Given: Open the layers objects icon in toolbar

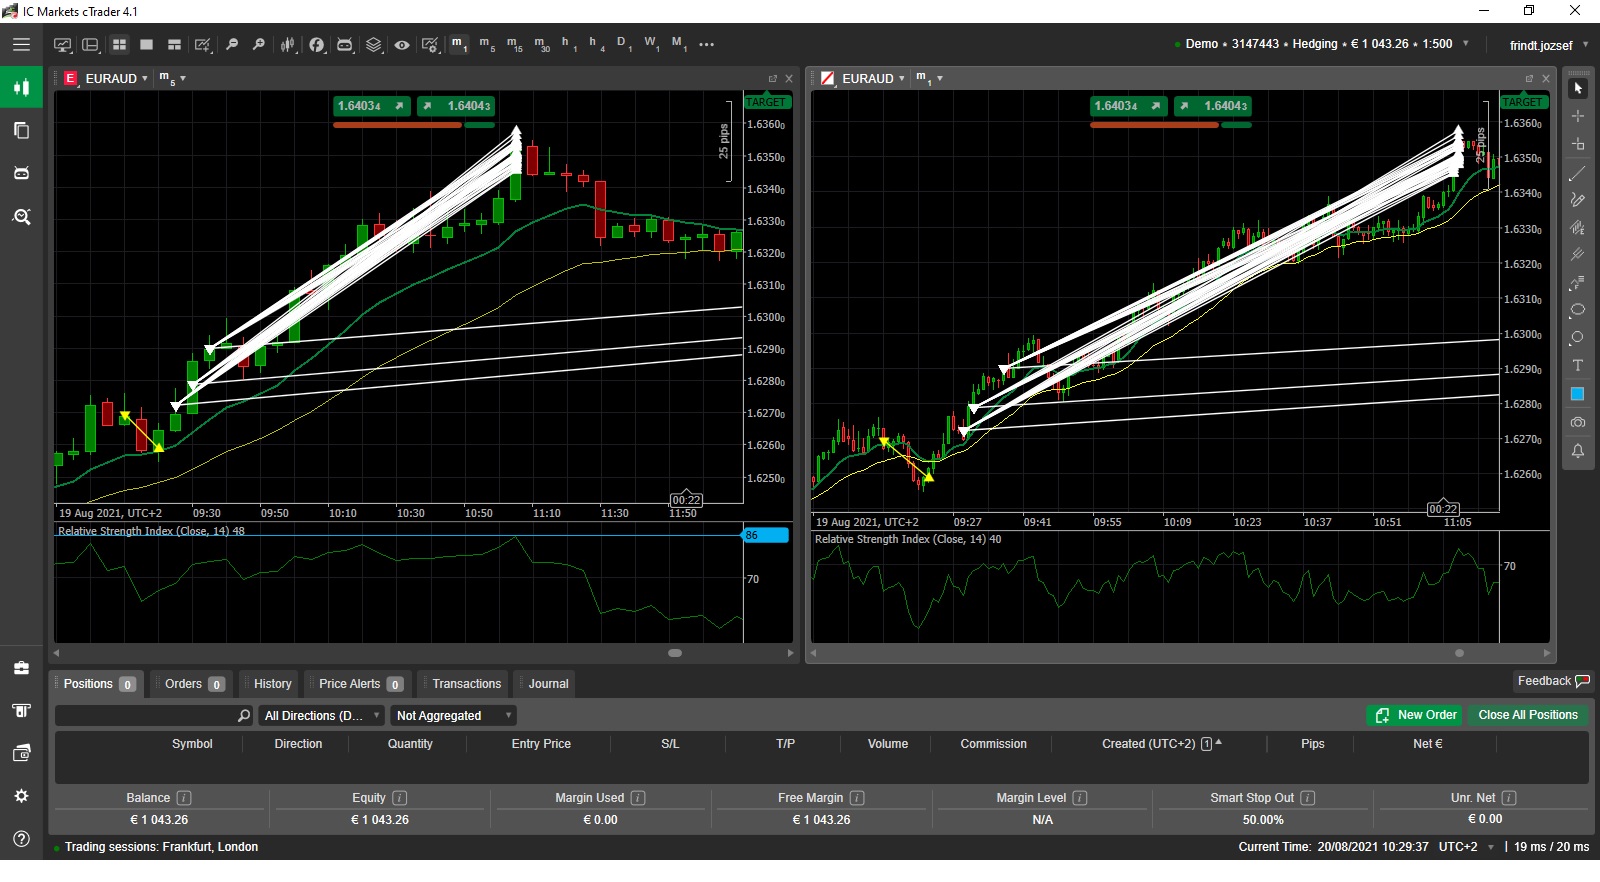Looking at the screenshot, I should 373,45.
